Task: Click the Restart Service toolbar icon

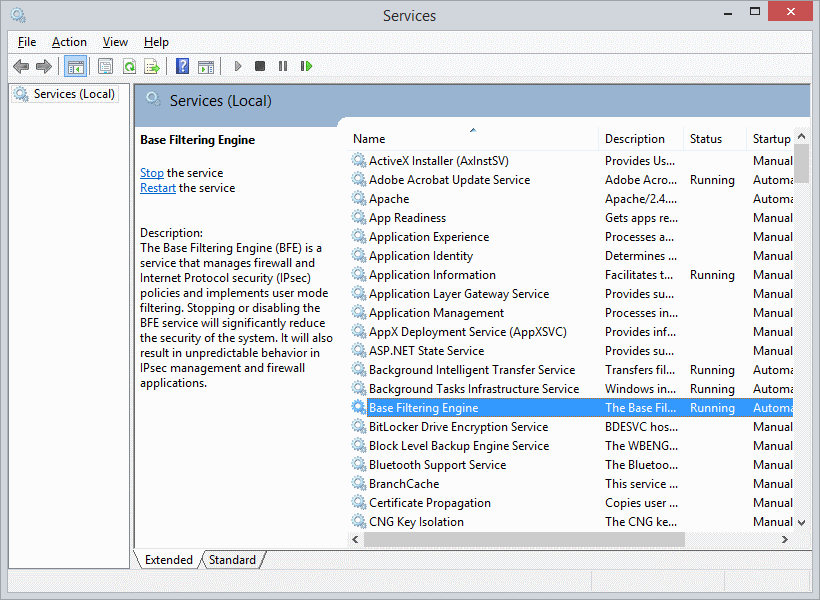Action: click(x=306, y=66)
